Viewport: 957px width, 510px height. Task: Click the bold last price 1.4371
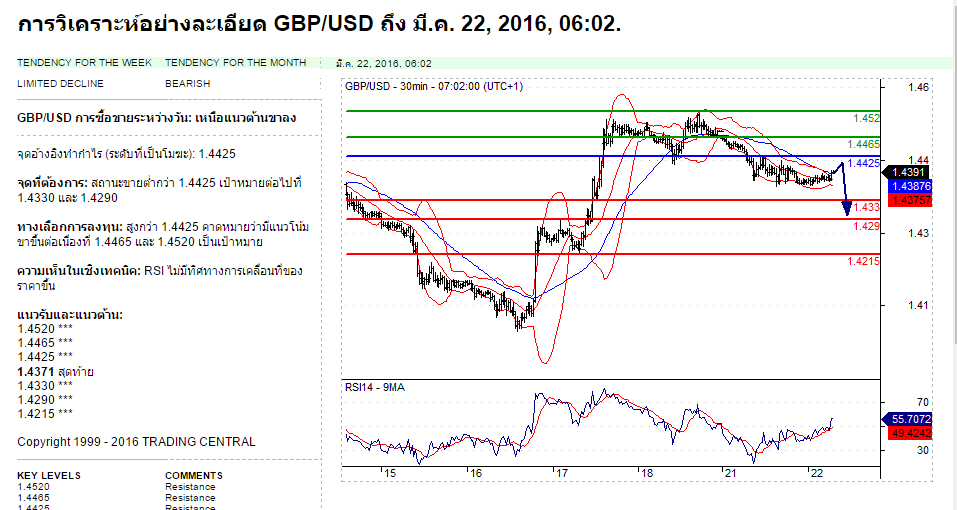[x=37, y=372]
